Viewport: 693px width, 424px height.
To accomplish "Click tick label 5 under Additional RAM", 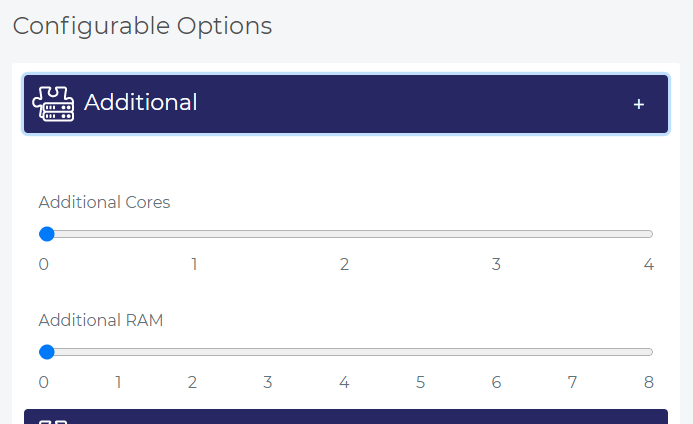I will click(x=420, y=382).
